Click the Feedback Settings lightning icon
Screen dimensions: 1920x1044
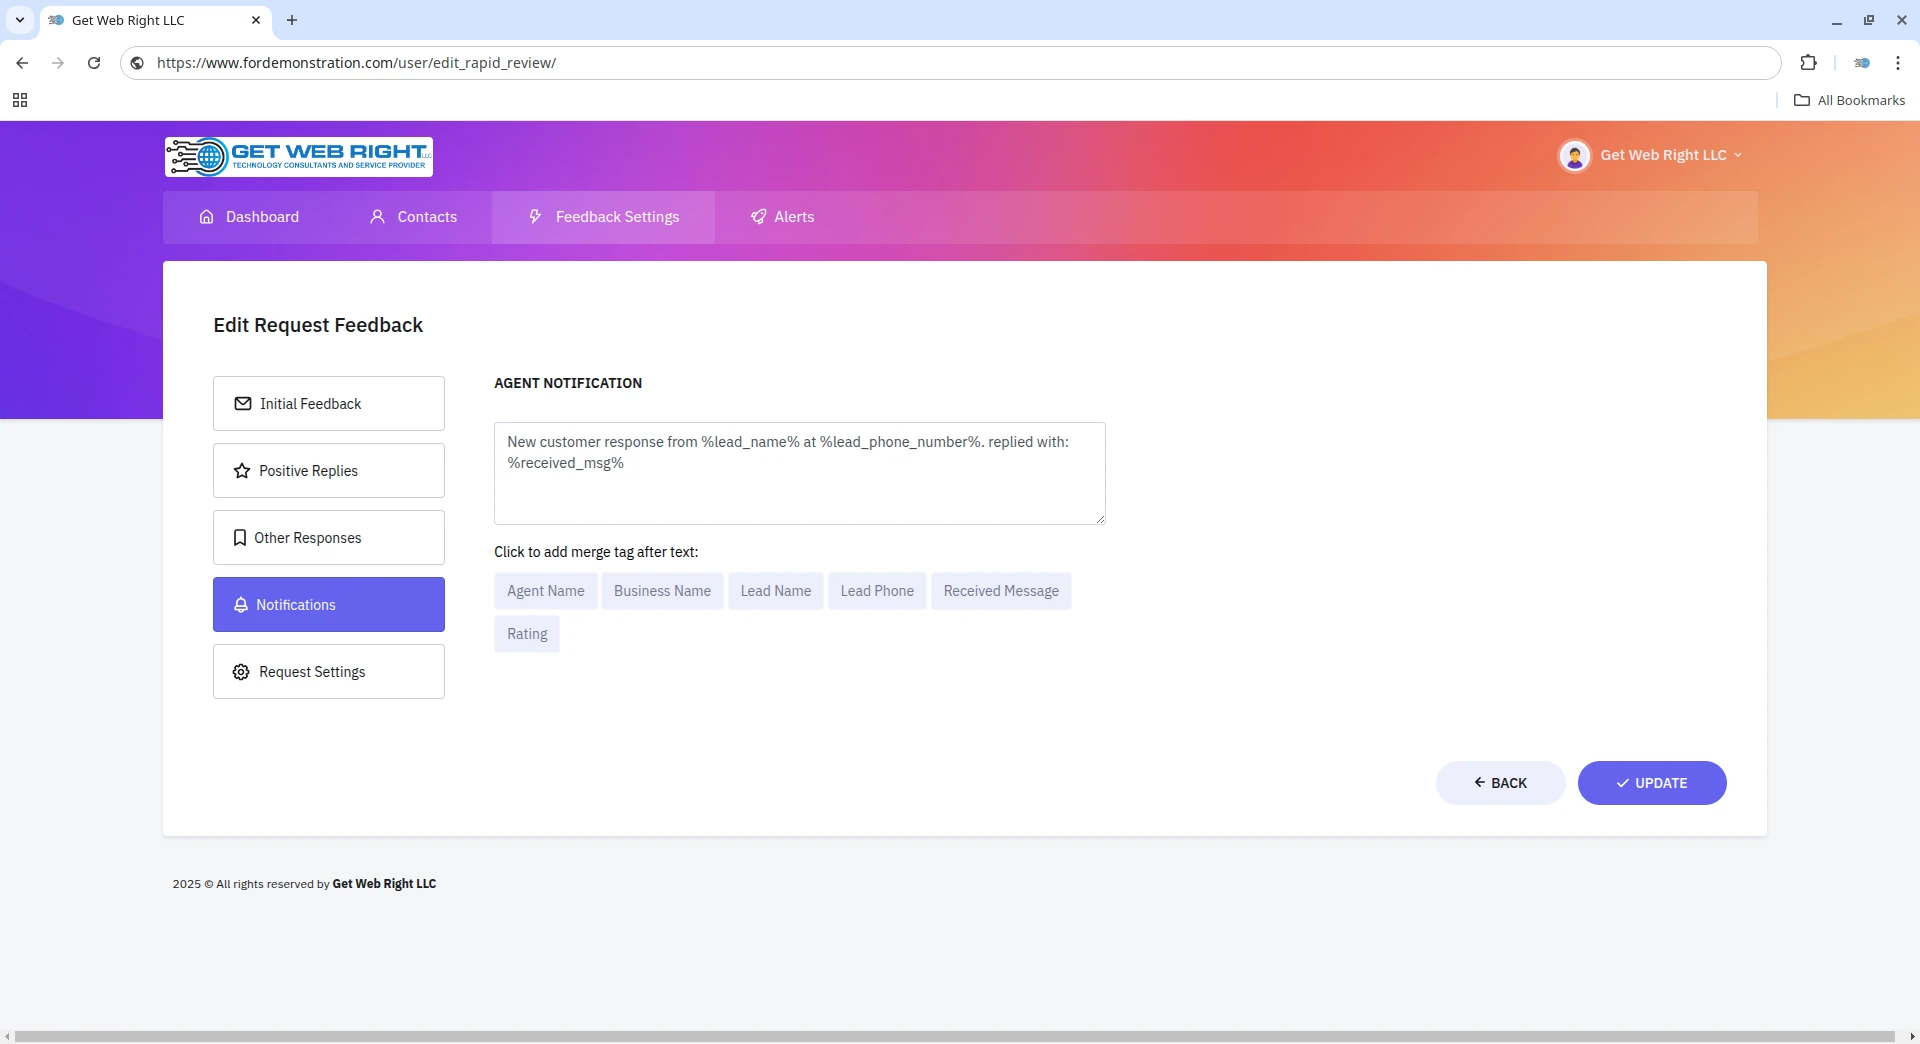coord(535,217)
